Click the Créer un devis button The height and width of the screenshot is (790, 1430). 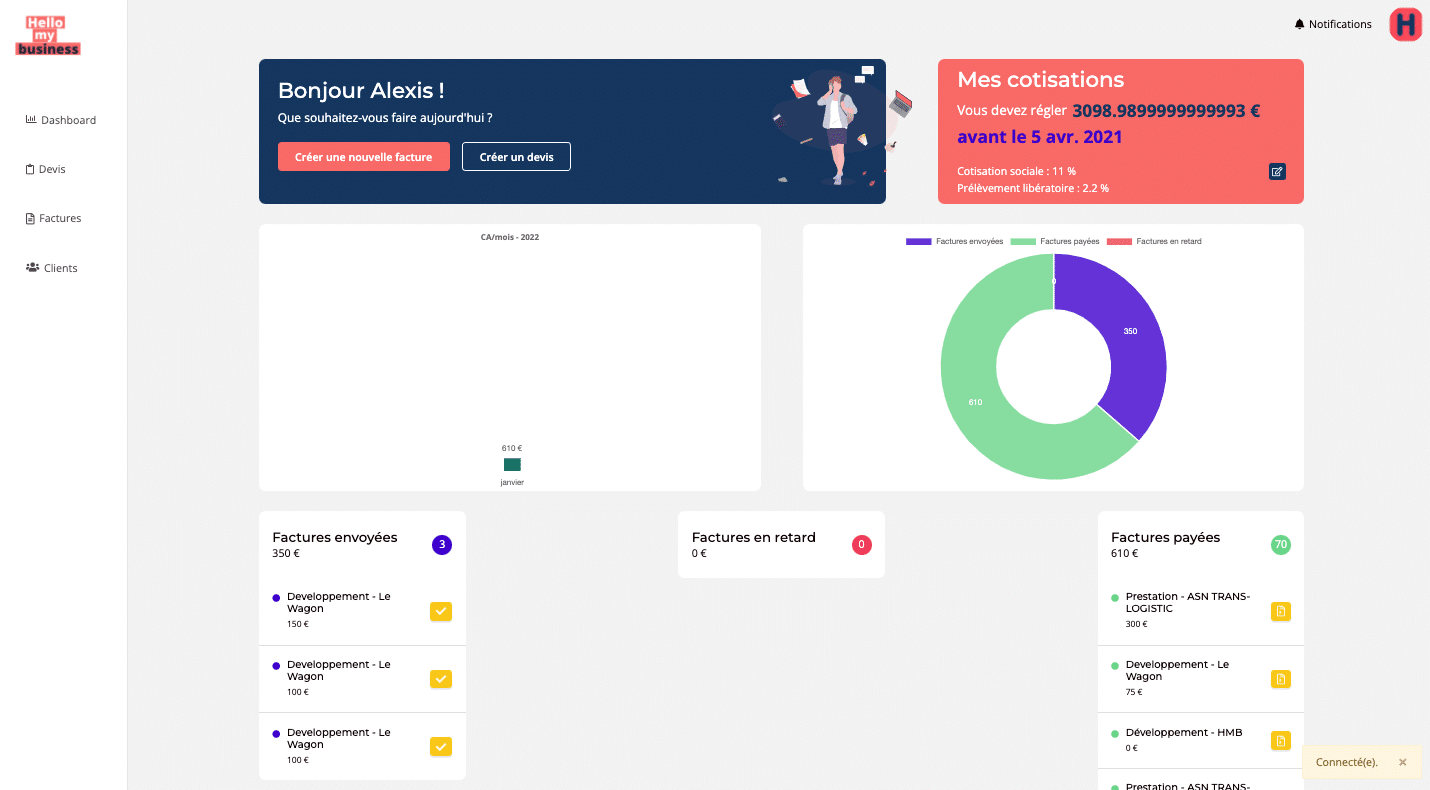[x=516, y=157]
